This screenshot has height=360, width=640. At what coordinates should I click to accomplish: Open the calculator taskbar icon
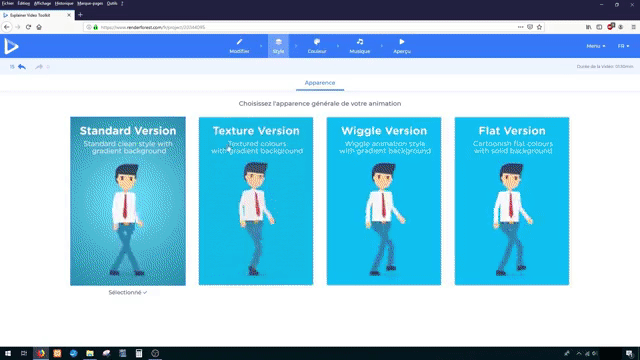click(x=139, y=353)
